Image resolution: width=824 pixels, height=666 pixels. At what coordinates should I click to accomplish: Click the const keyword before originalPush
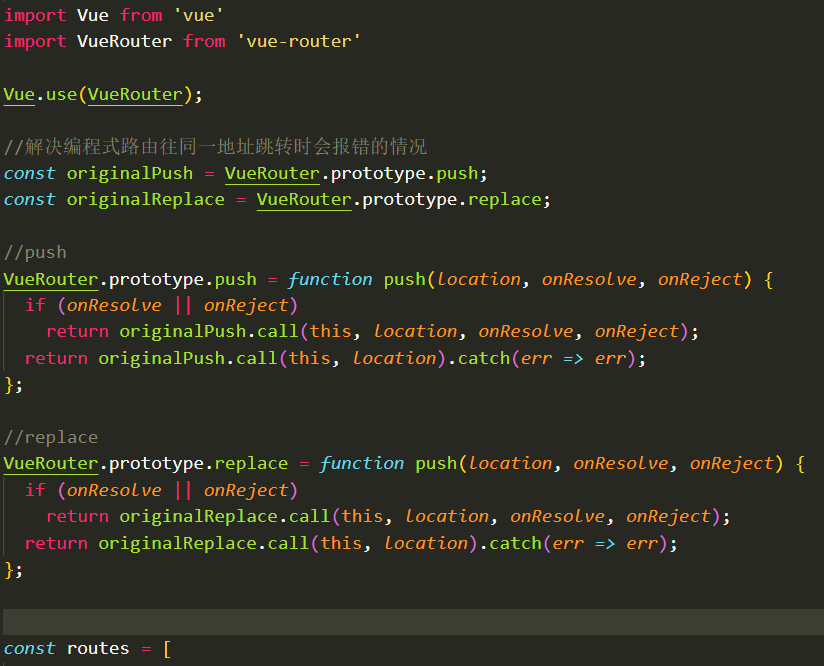[x=29, y=173]
